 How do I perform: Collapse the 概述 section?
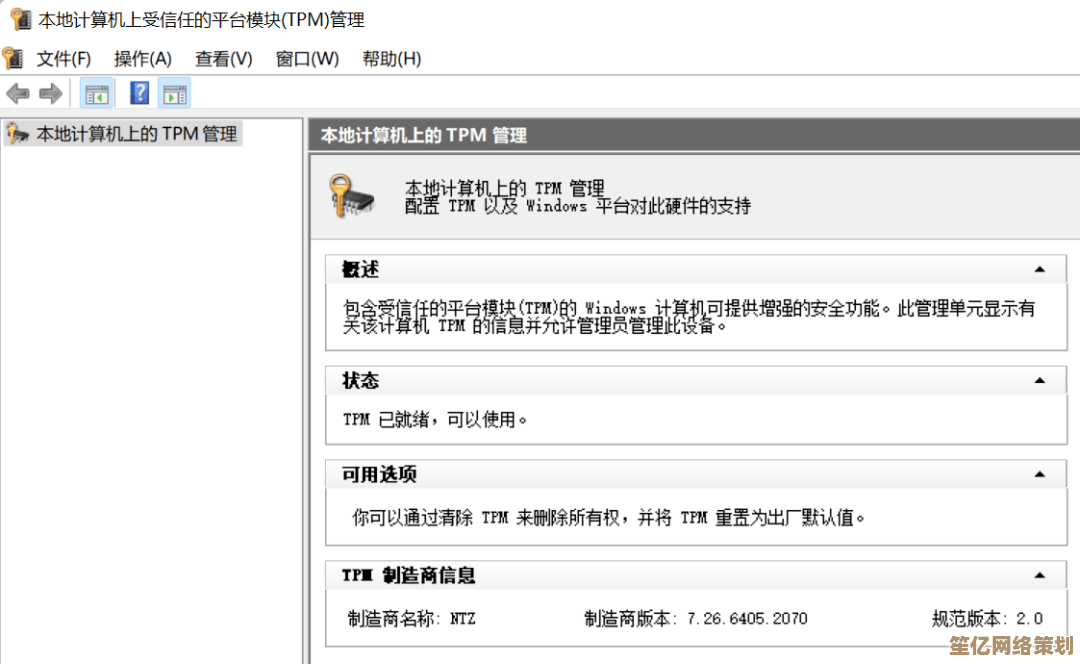click(x=1039, y=270)
